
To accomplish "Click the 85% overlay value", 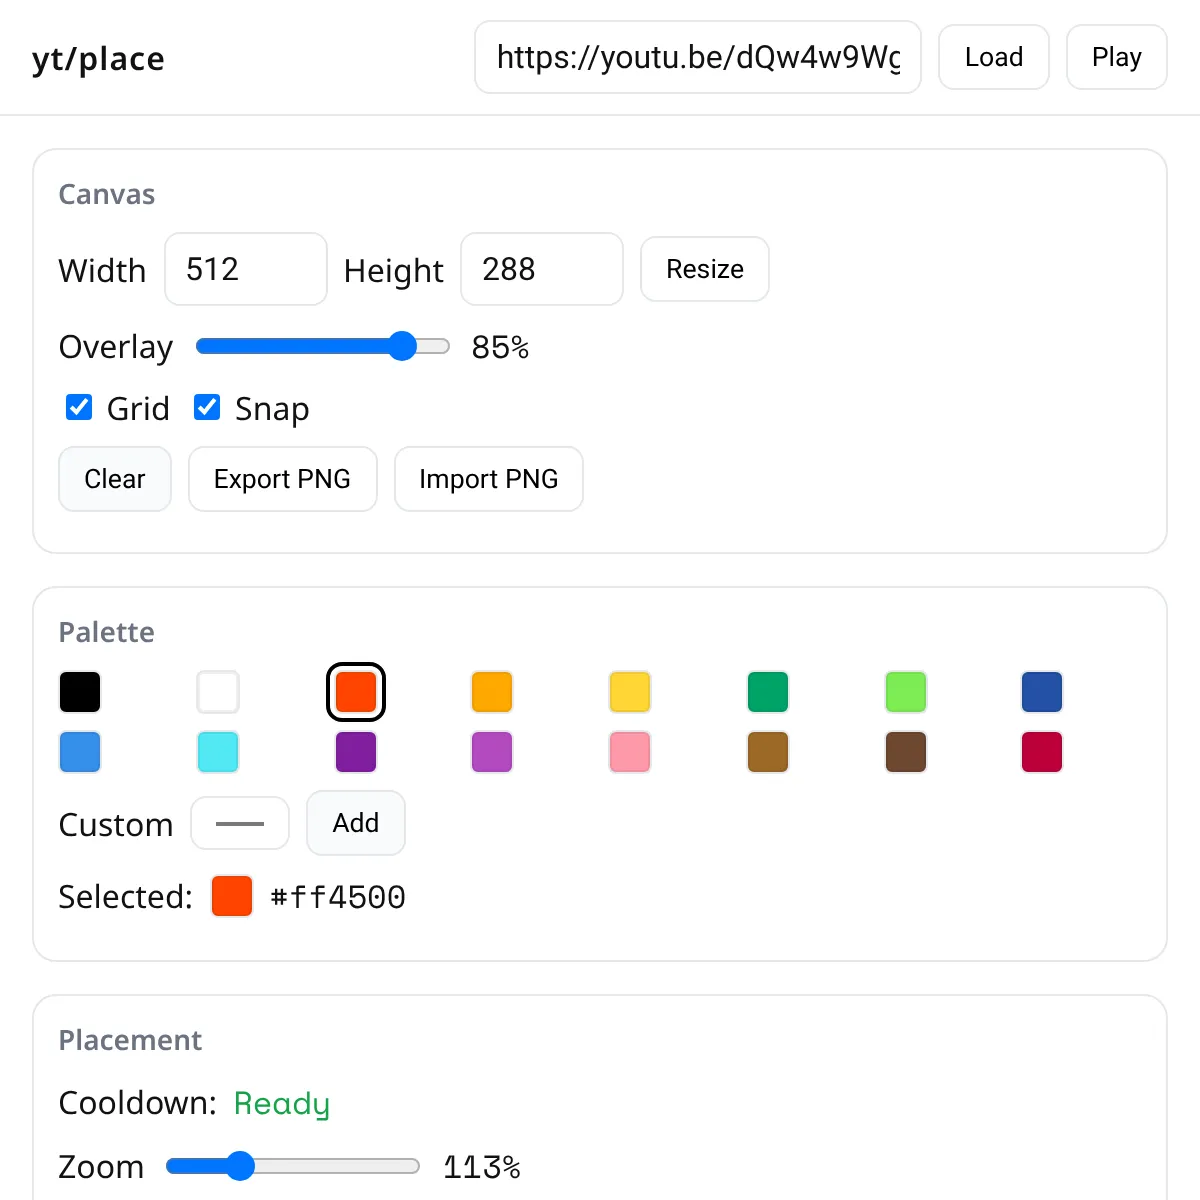I will (500, 347).
